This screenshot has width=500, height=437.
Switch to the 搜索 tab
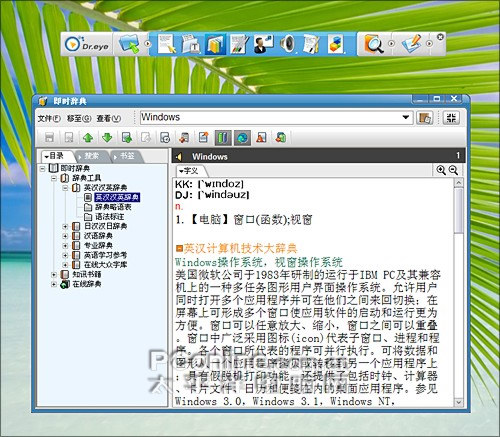click(x=91, y=156)
